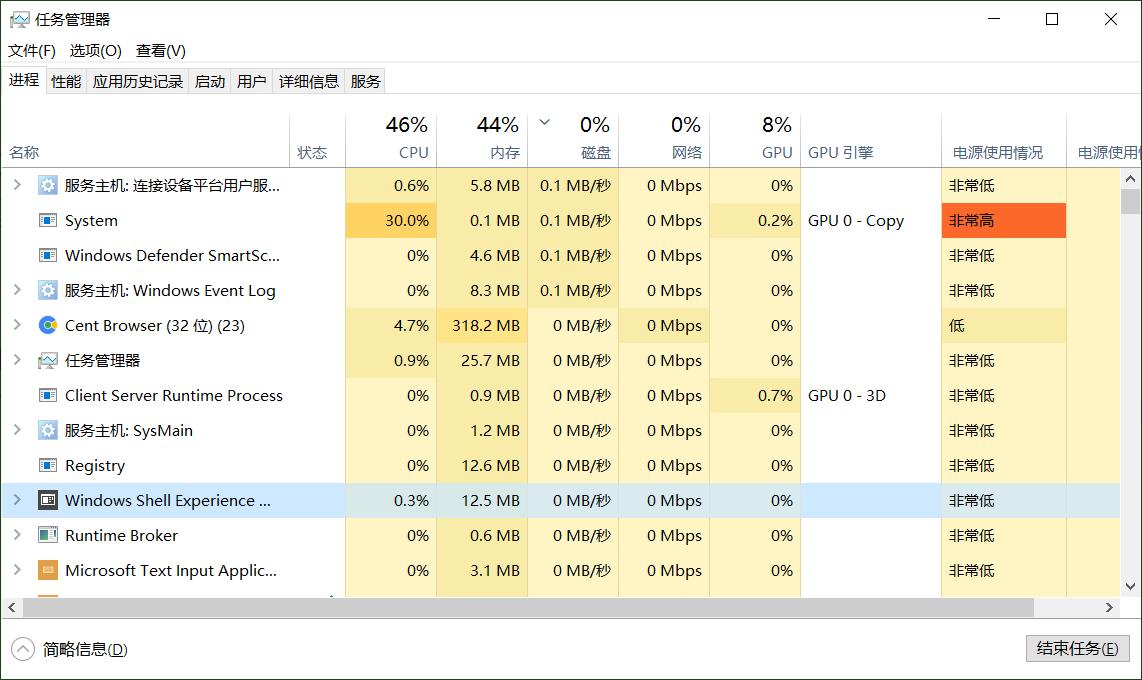1142x680 pixels.
Task: Select the Registry process icon
Action: tap(48, 465)
